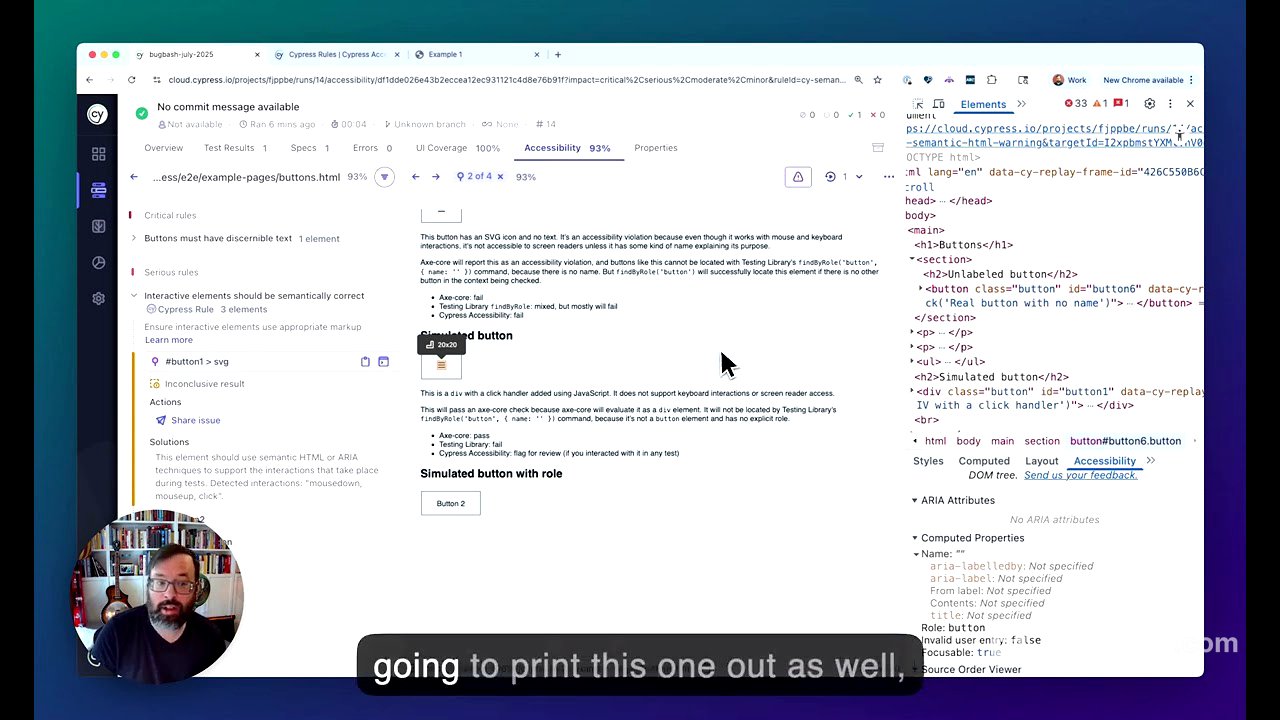The image size is (1280, 720).
Task: Select the section breadcrumb in DevTools
Action: pyautogui.click(x=1042, y=441)
